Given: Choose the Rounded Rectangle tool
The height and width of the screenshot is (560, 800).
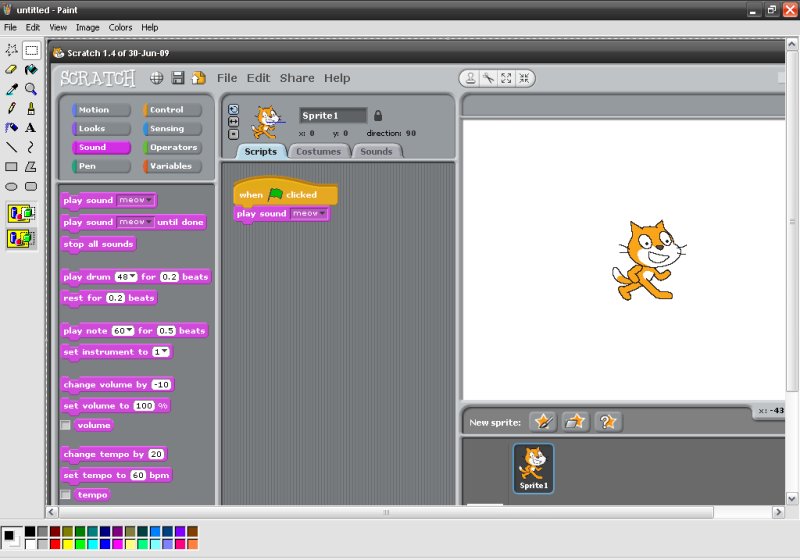Looking at the screenshot, I should click(31, 186).
